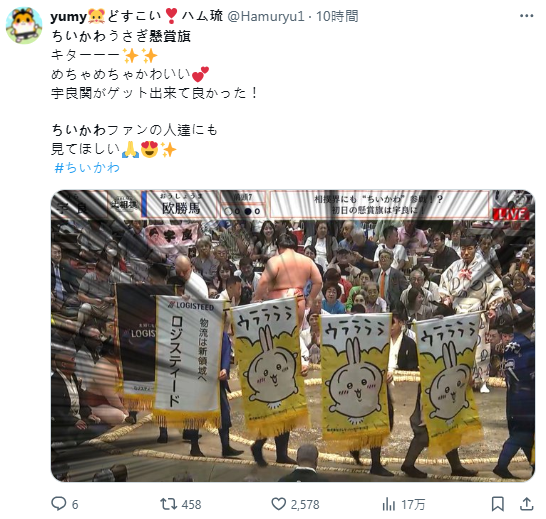Image resolution: width=546 pixels, height=519 pixels.
Task: View analytics via the bar chart icon
Action: click(389, 504)
